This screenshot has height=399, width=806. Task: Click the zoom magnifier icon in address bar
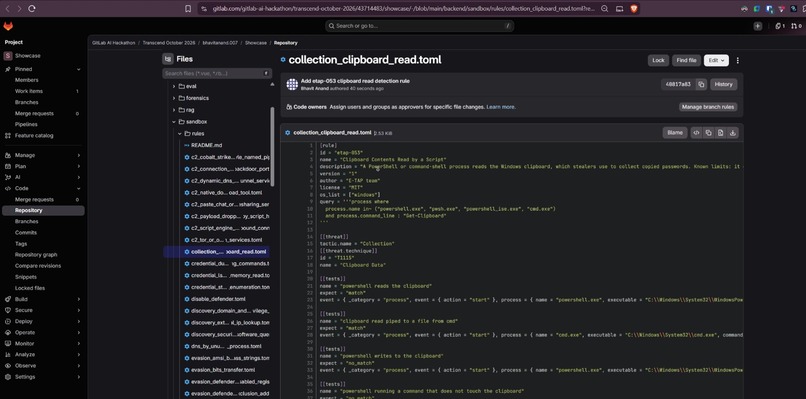pos(604,9)
